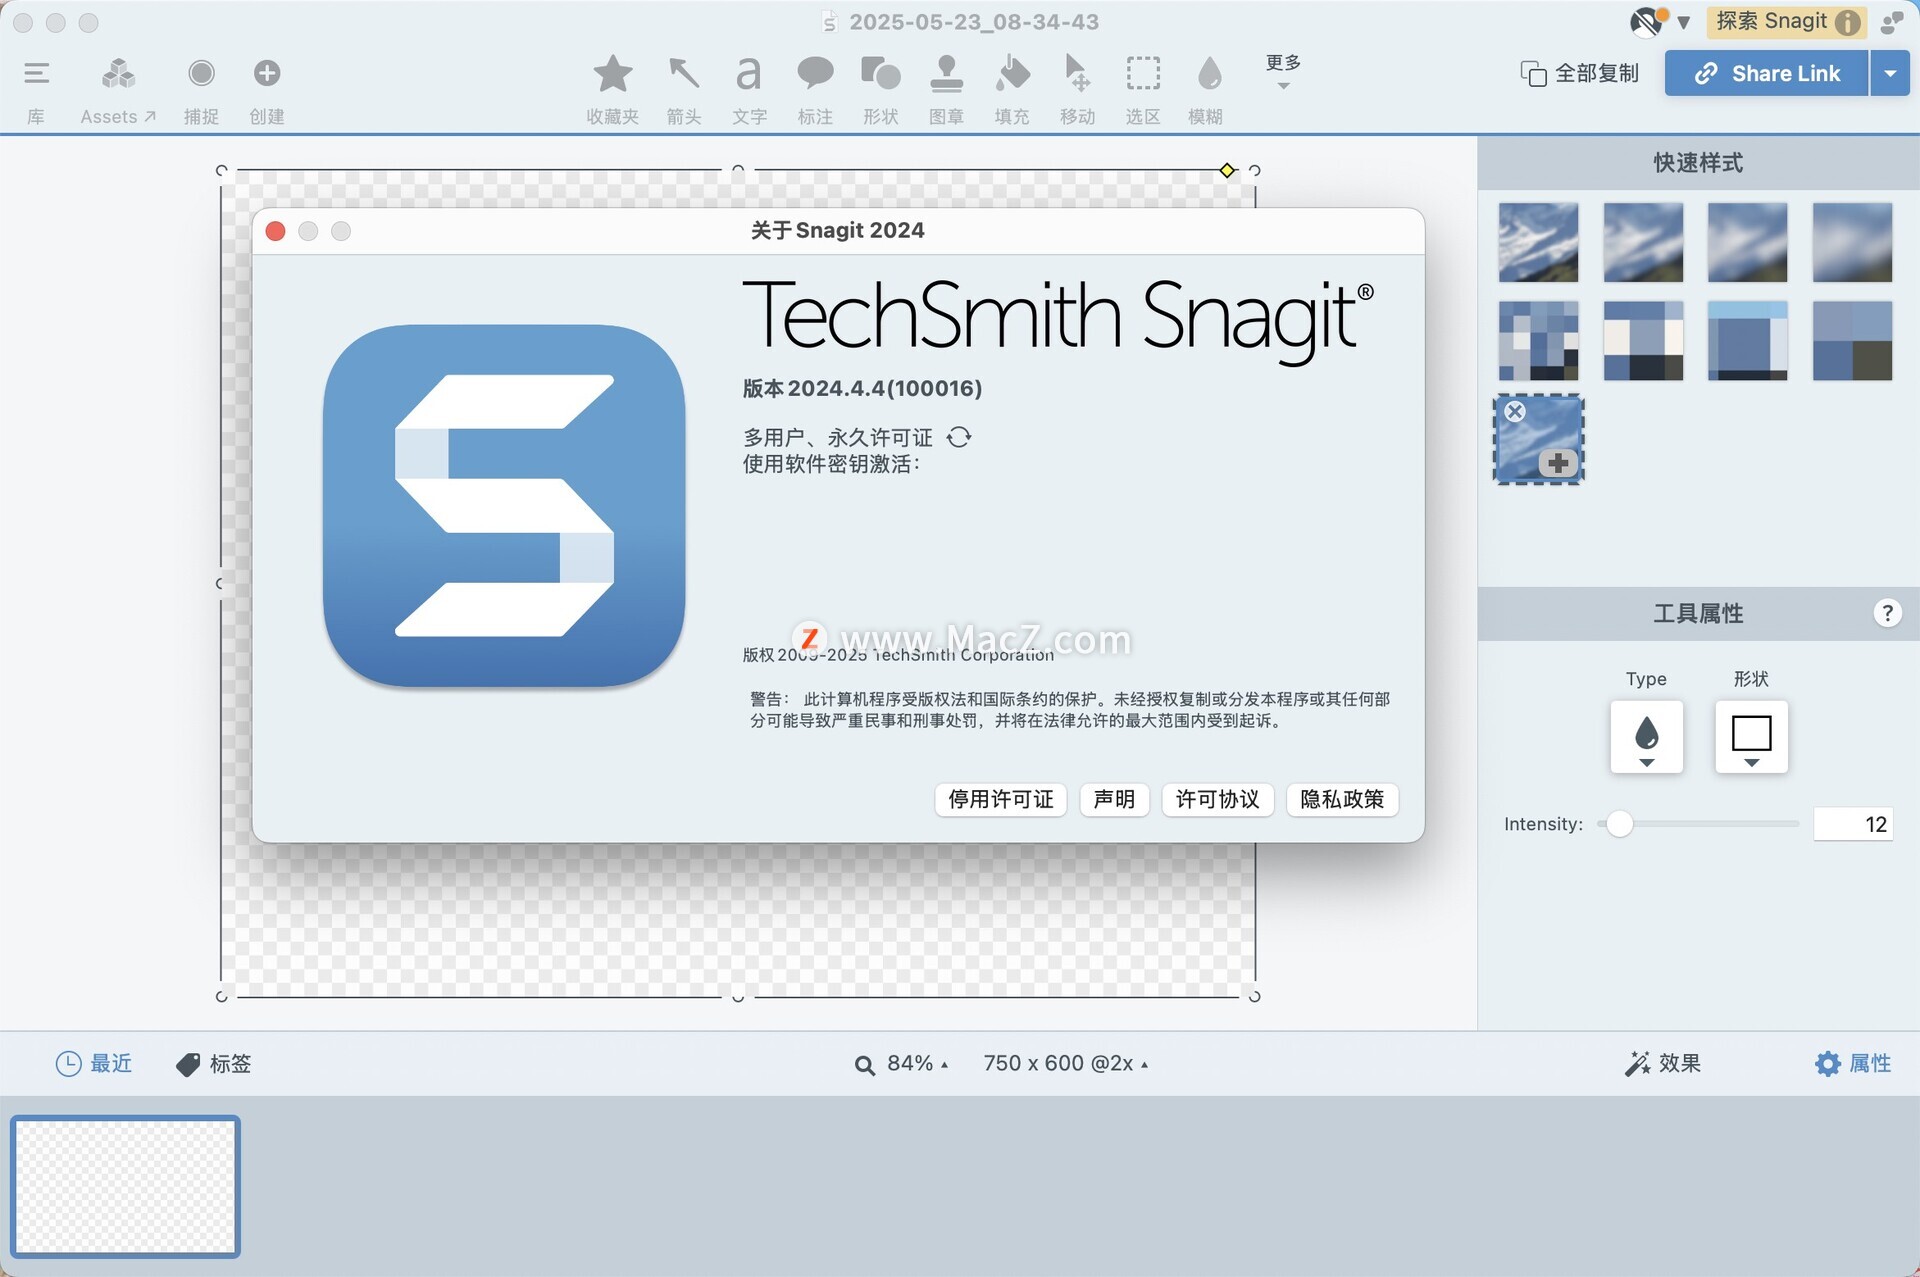Open the Share Link dropdown arrow
This screenshot has height=1277, width=1920.
(1890, 73)
